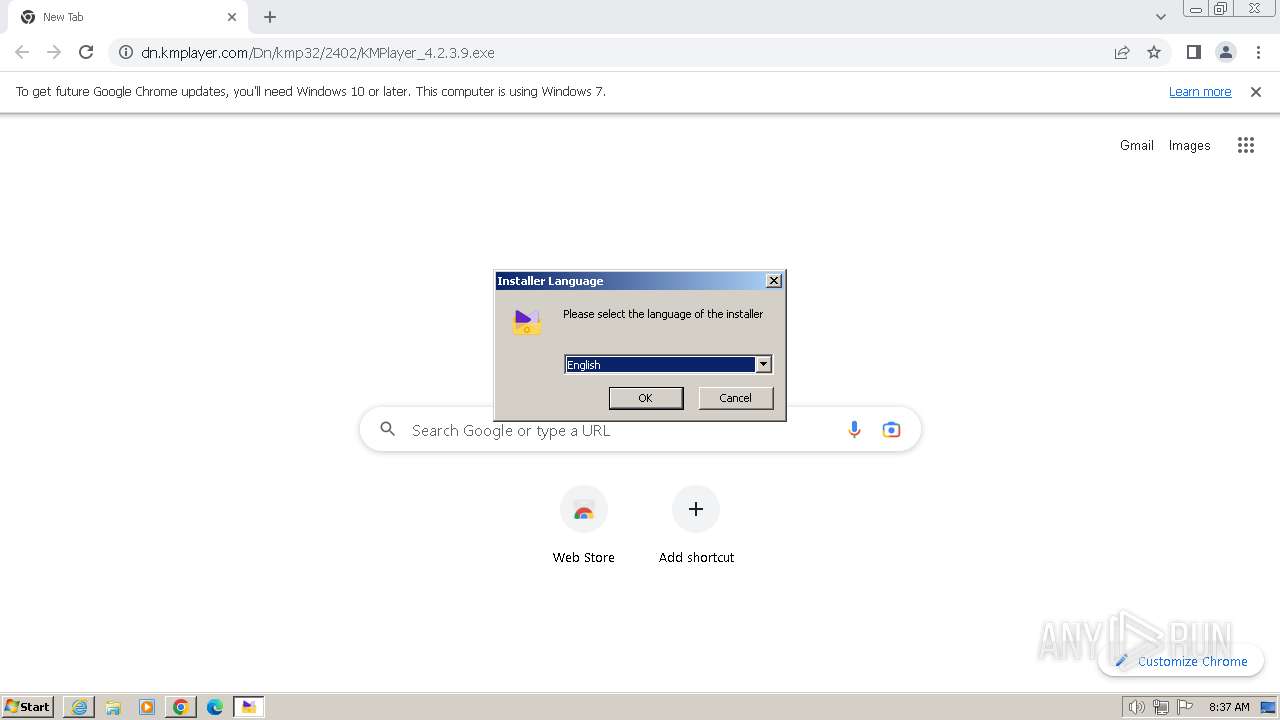
Task: Open tab search chevron
Action: [1160, 17]
